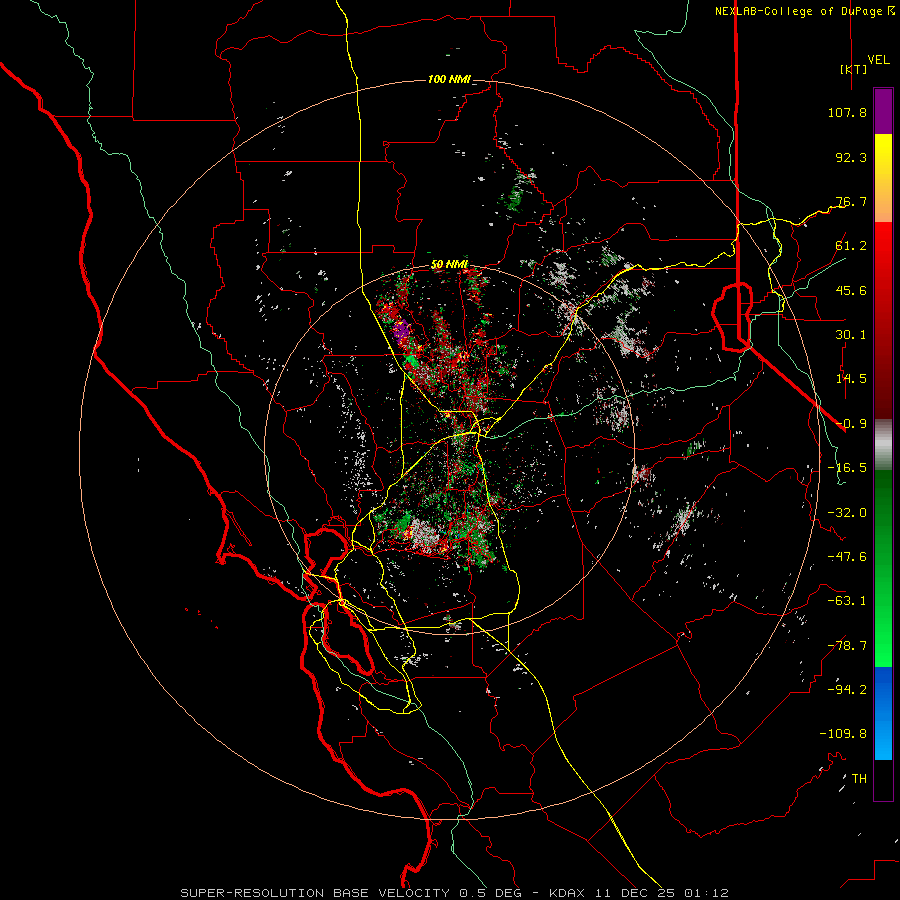Click the blue segment of color bar
Screen dimensions: 900x900
[x=883, y=713]
